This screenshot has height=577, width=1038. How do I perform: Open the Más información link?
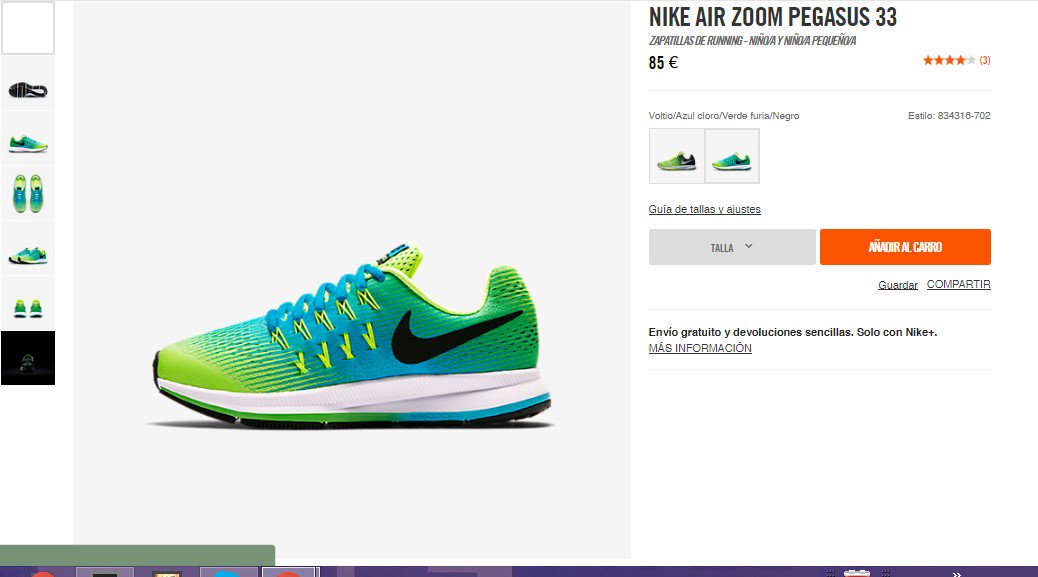700,348
